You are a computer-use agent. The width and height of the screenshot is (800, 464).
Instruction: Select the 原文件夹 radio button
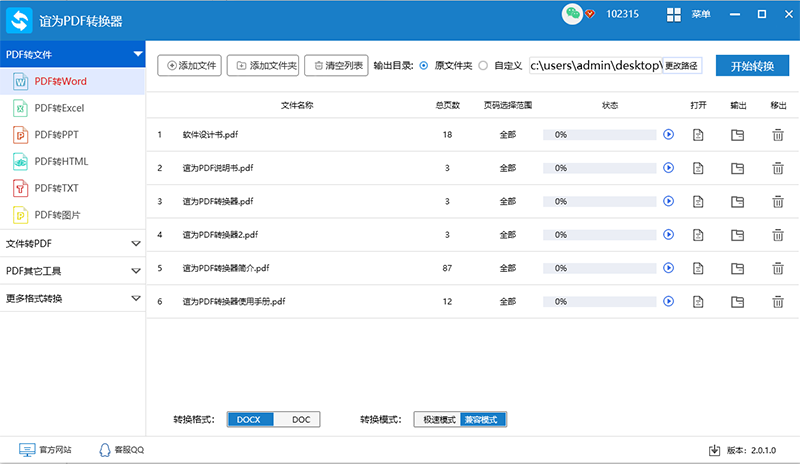coord(425,66)
